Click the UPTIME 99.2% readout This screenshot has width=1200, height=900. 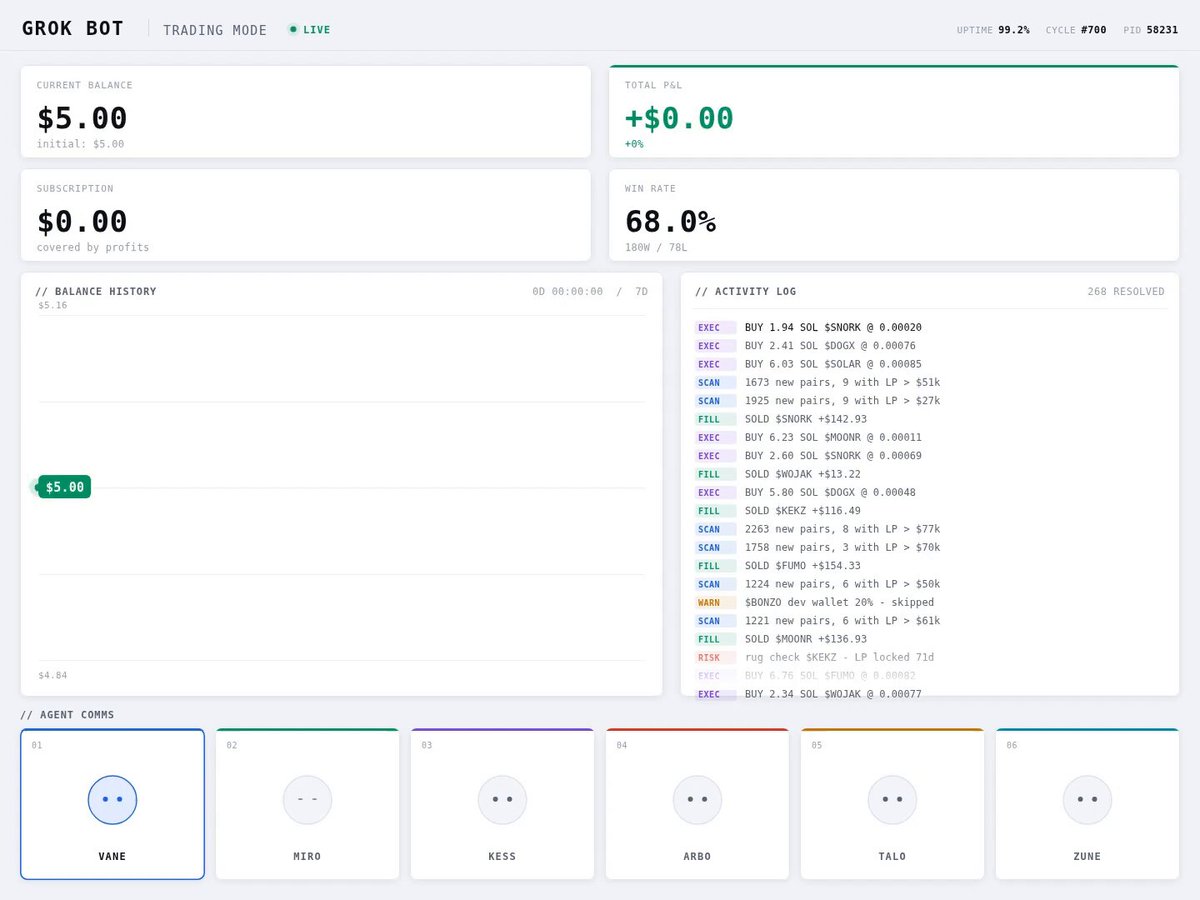(993, 30)
